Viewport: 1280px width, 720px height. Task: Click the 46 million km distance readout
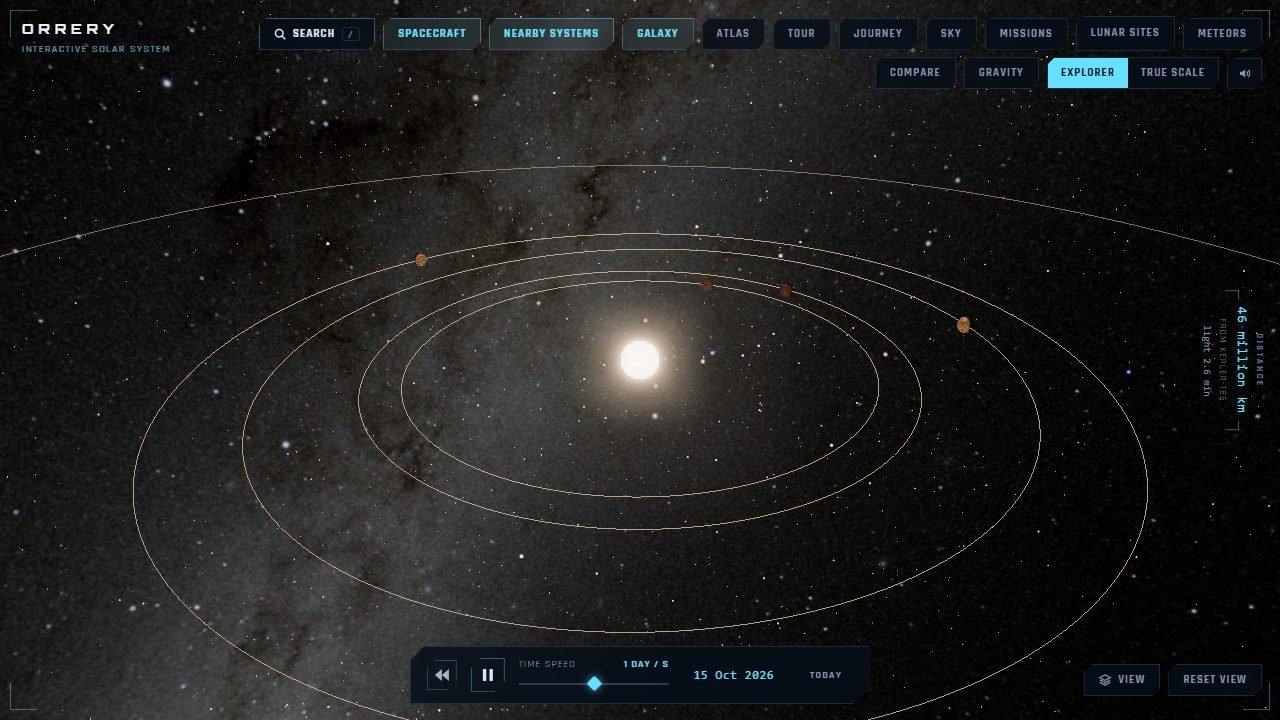pos(1242,360)
